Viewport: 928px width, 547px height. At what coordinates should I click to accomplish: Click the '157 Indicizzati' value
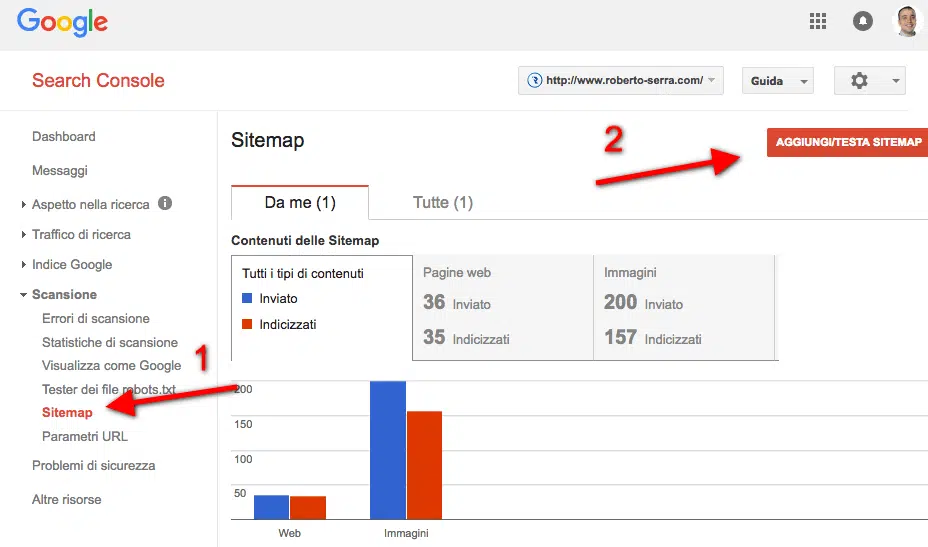pyautogui.click(x=653, y=337)
